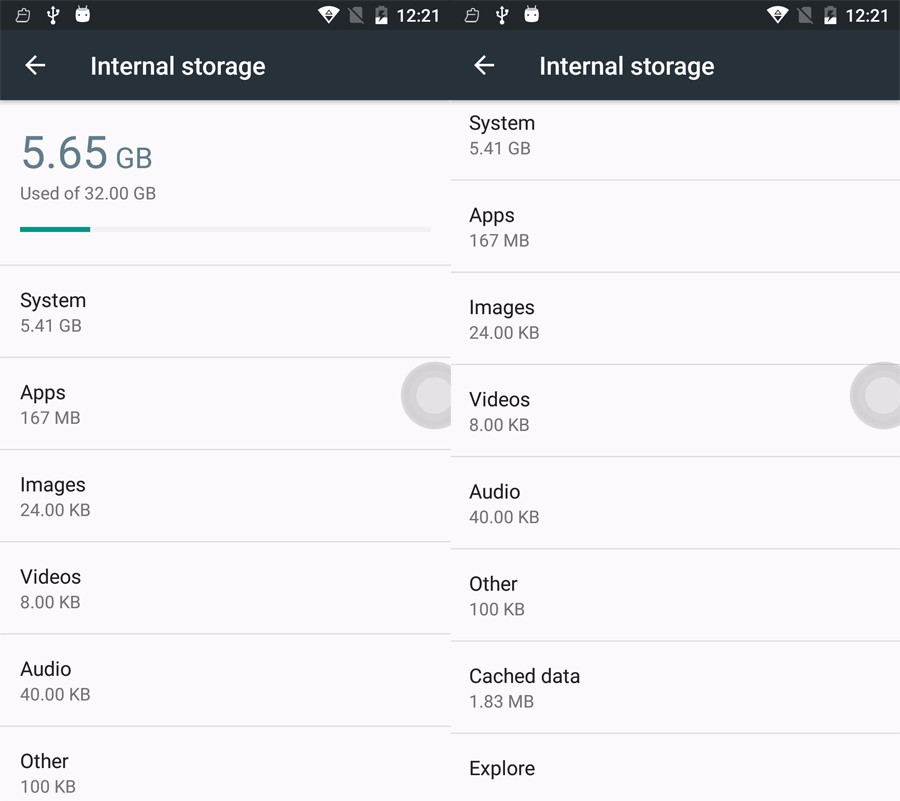Tap the USB icon in the left status bar

(x=53, y=15)
